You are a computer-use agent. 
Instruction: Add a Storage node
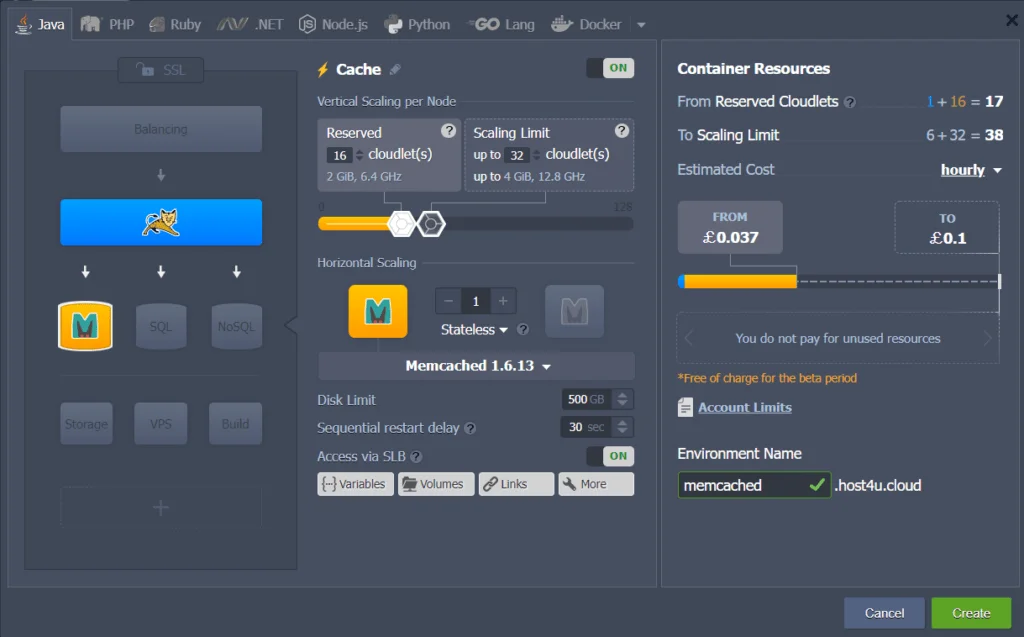(x=86, y=424)
